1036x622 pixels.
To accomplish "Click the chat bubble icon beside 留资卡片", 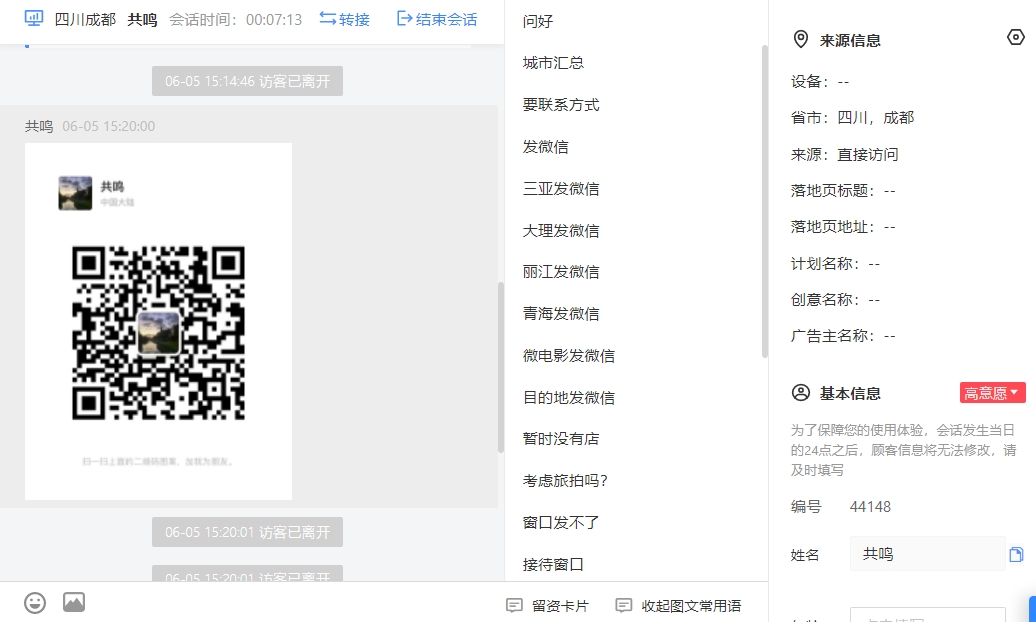I will click(514, 605).
